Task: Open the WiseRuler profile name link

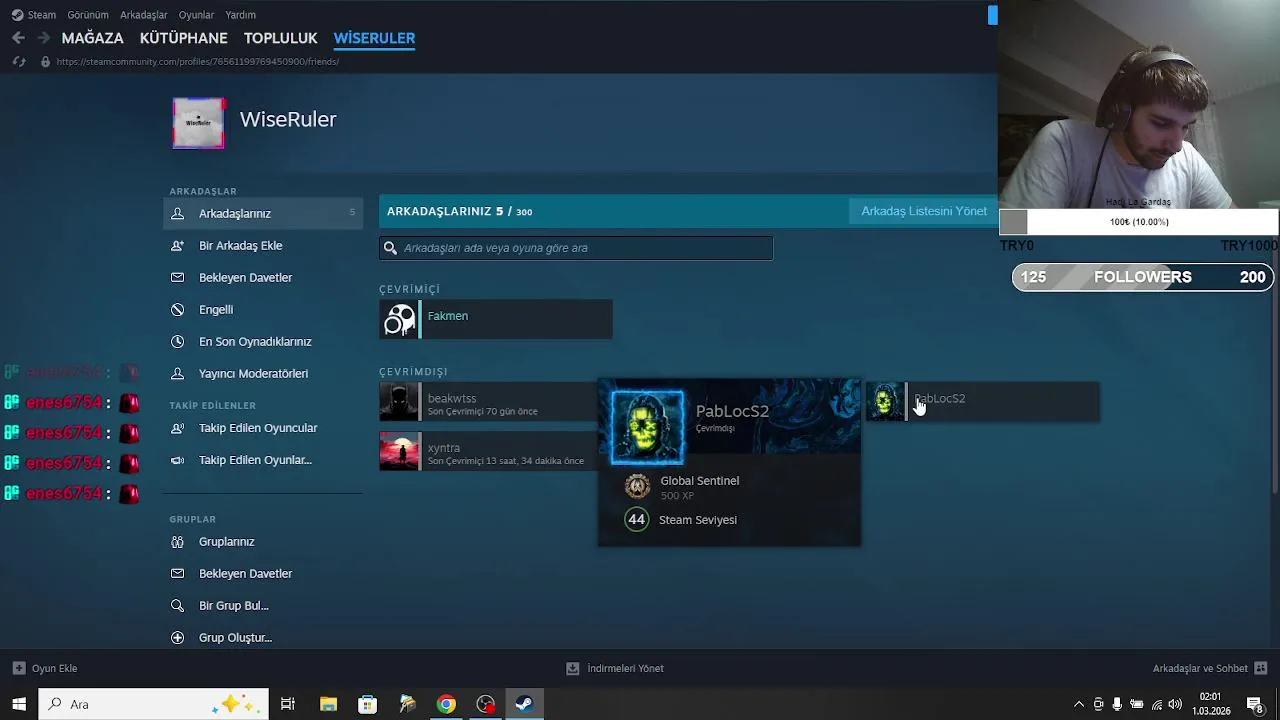Action: 288,119
